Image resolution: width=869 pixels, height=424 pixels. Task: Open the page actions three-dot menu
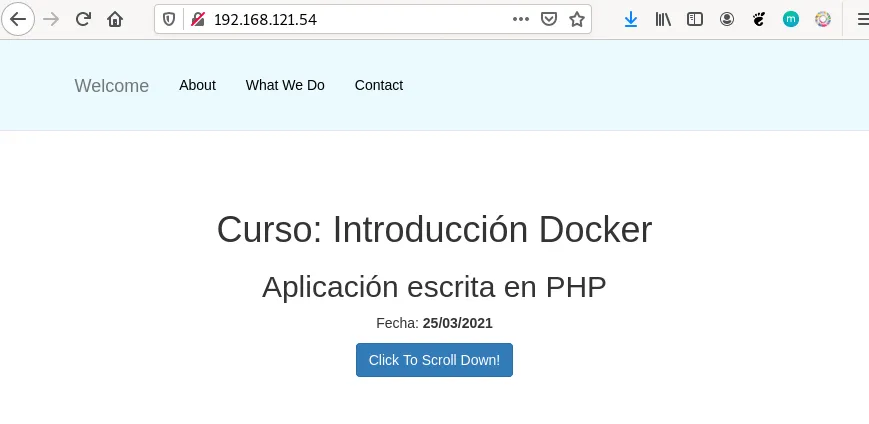(x=521, y=19)
